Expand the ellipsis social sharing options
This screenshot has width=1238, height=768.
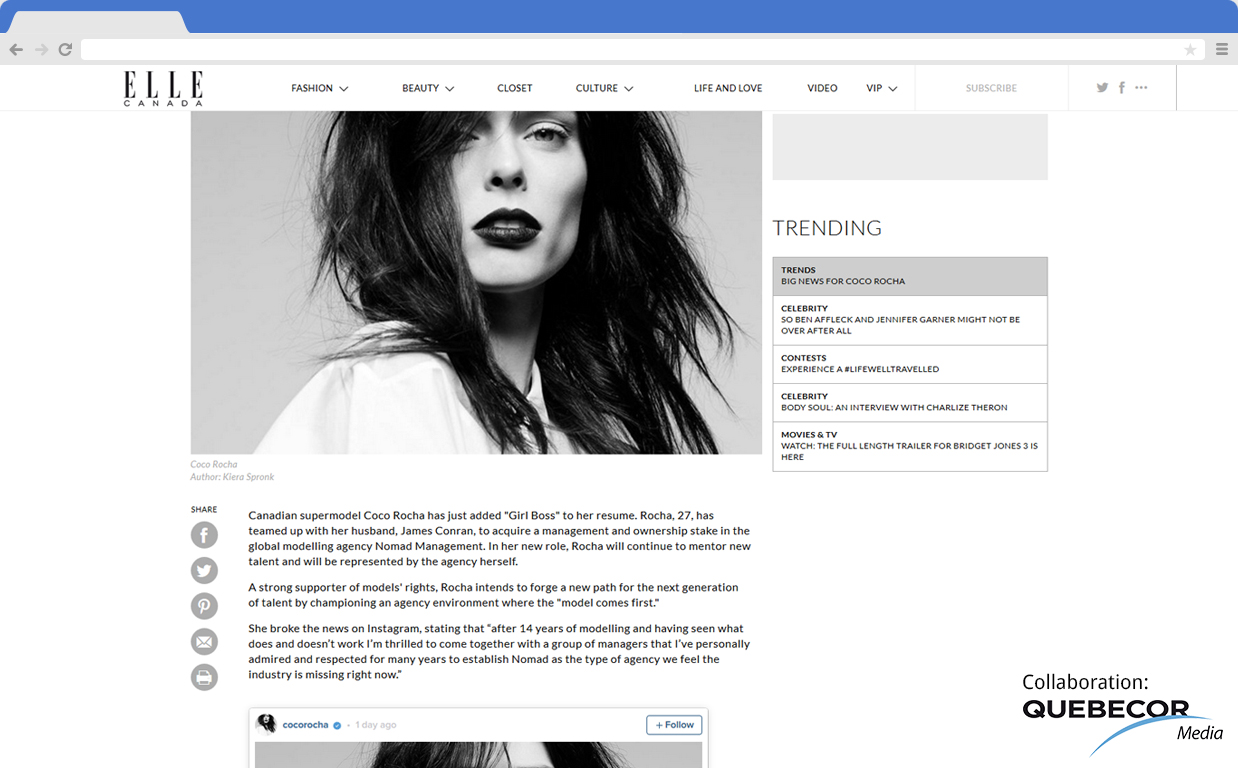click(1141, 87)
